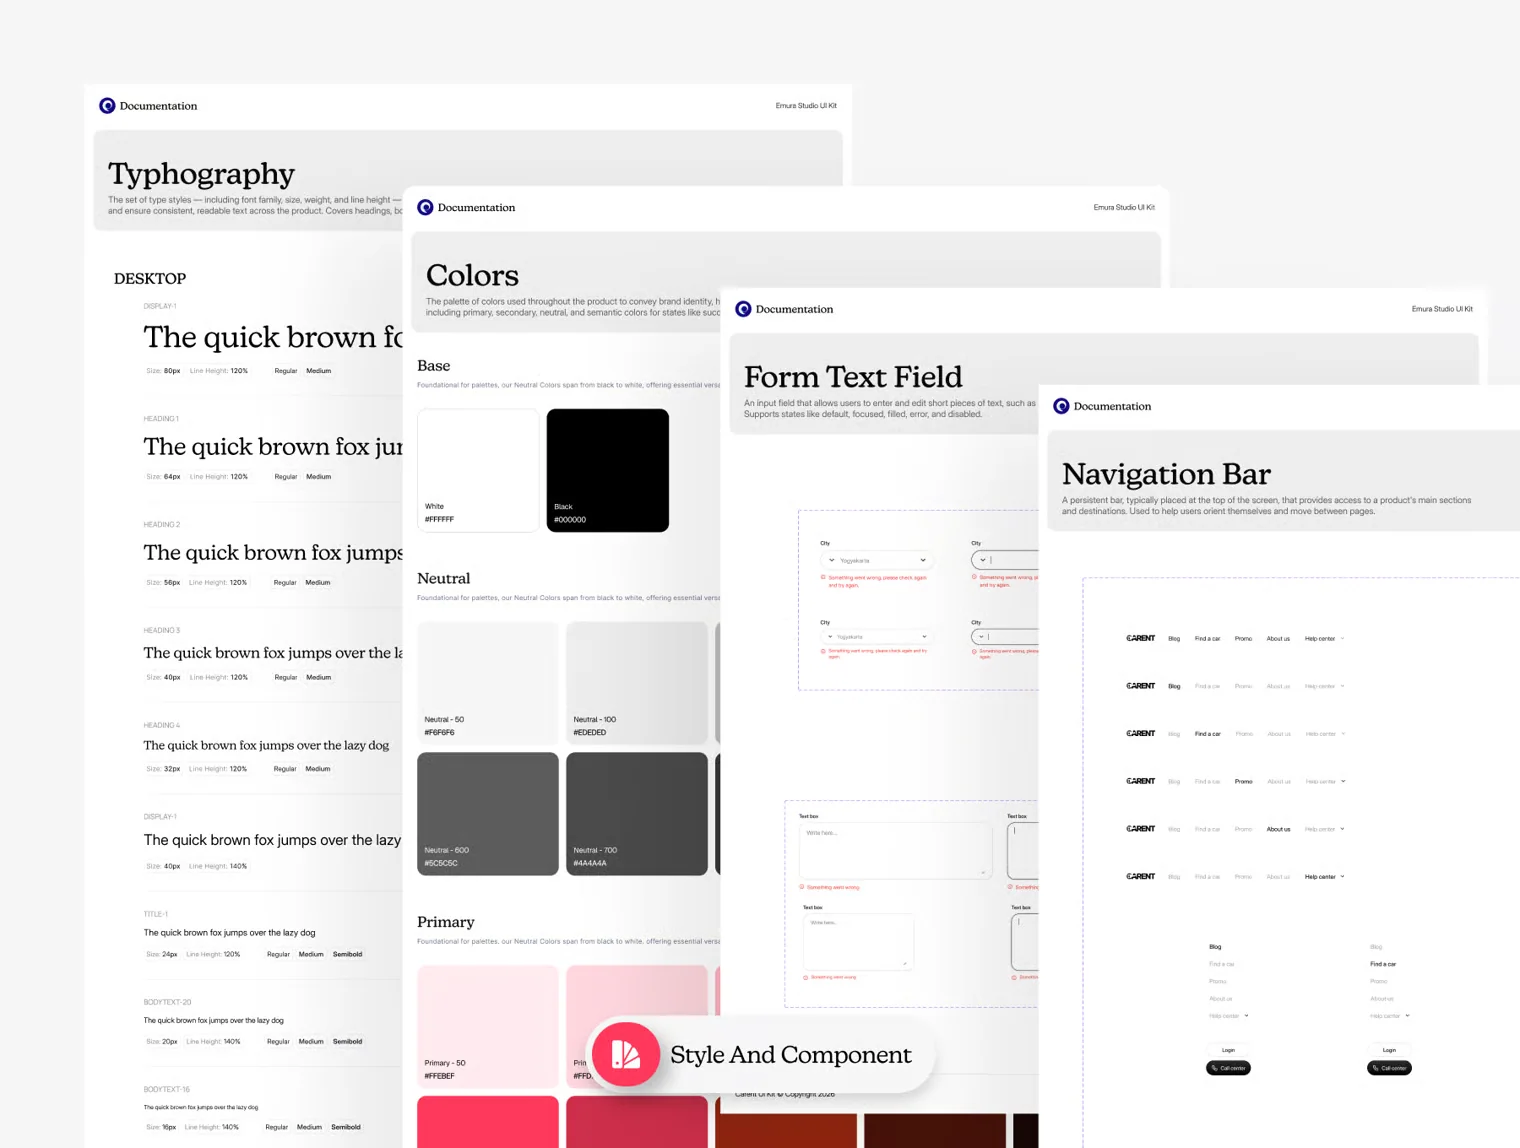Click the Login button under the Find a car-highlighted vertical menu
The height and width of the screenshot is (1148, 1520).
click(1389, 1050)
